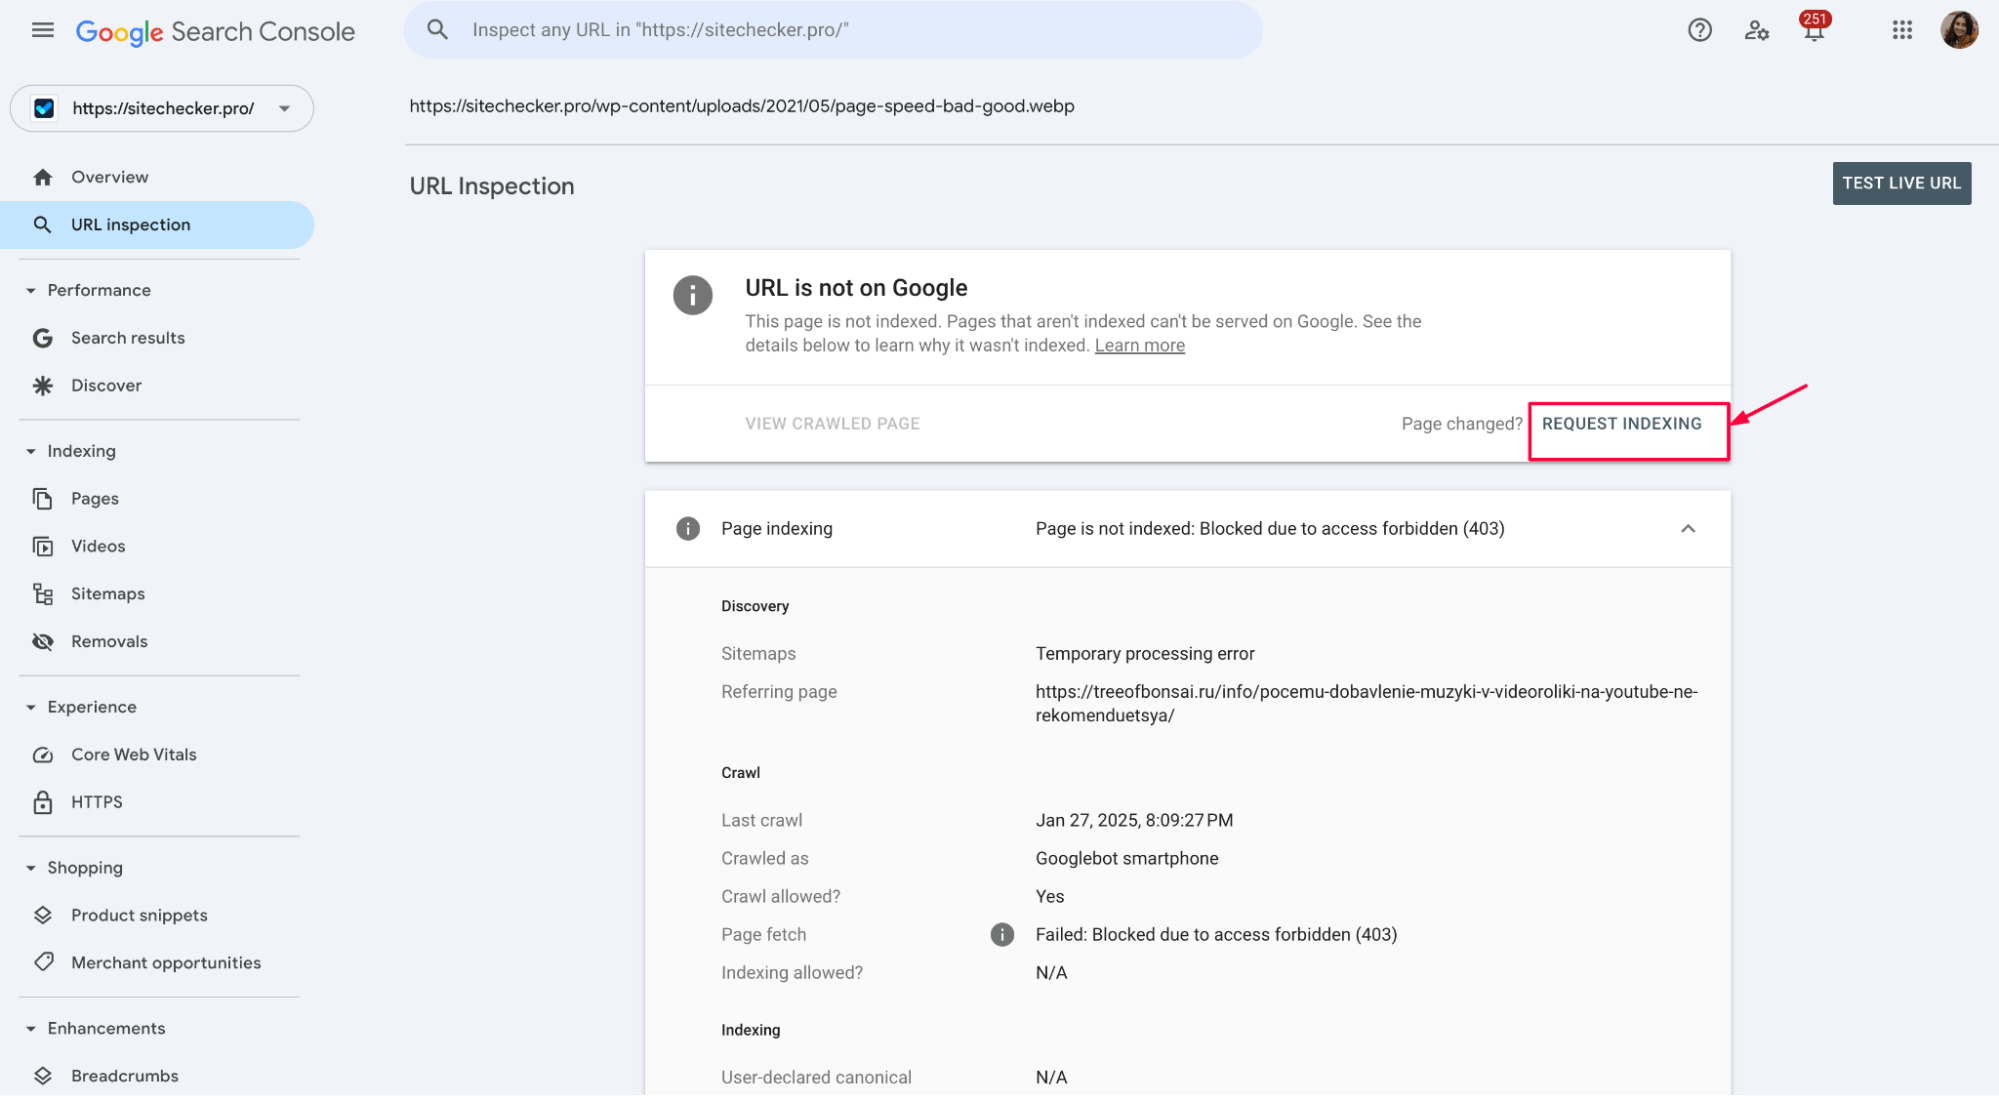
Task: Click the Product snippets layers icon
Action: coord(42,915)
